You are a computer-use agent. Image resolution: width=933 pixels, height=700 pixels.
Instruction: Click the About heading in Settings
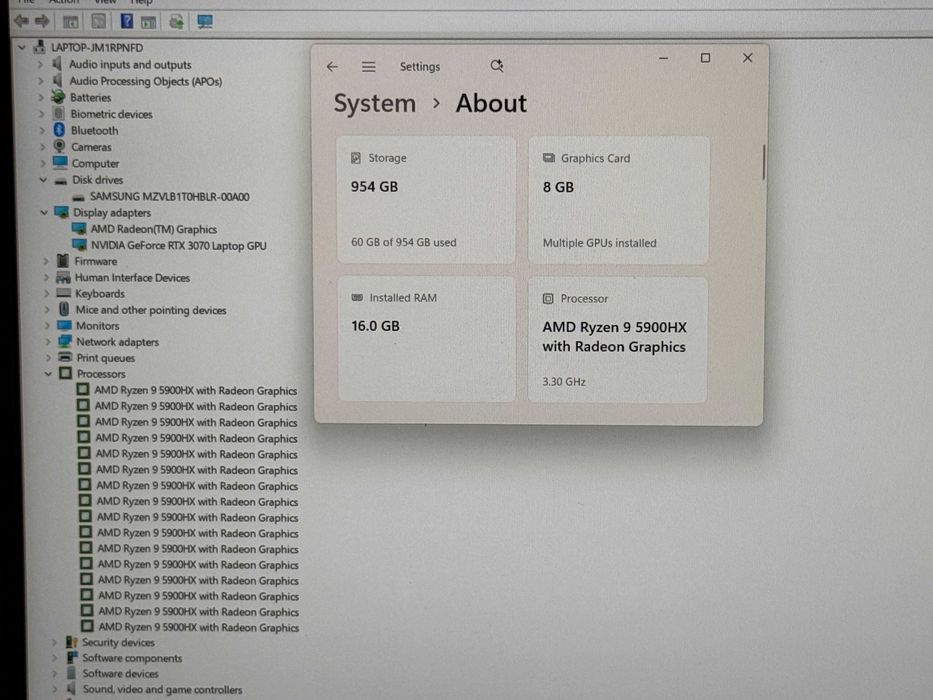[x=491, y=104]
